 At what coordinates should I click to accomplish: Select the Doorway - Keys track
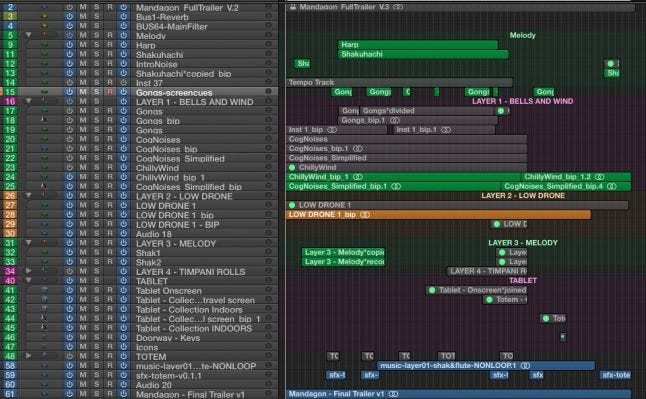168,338
